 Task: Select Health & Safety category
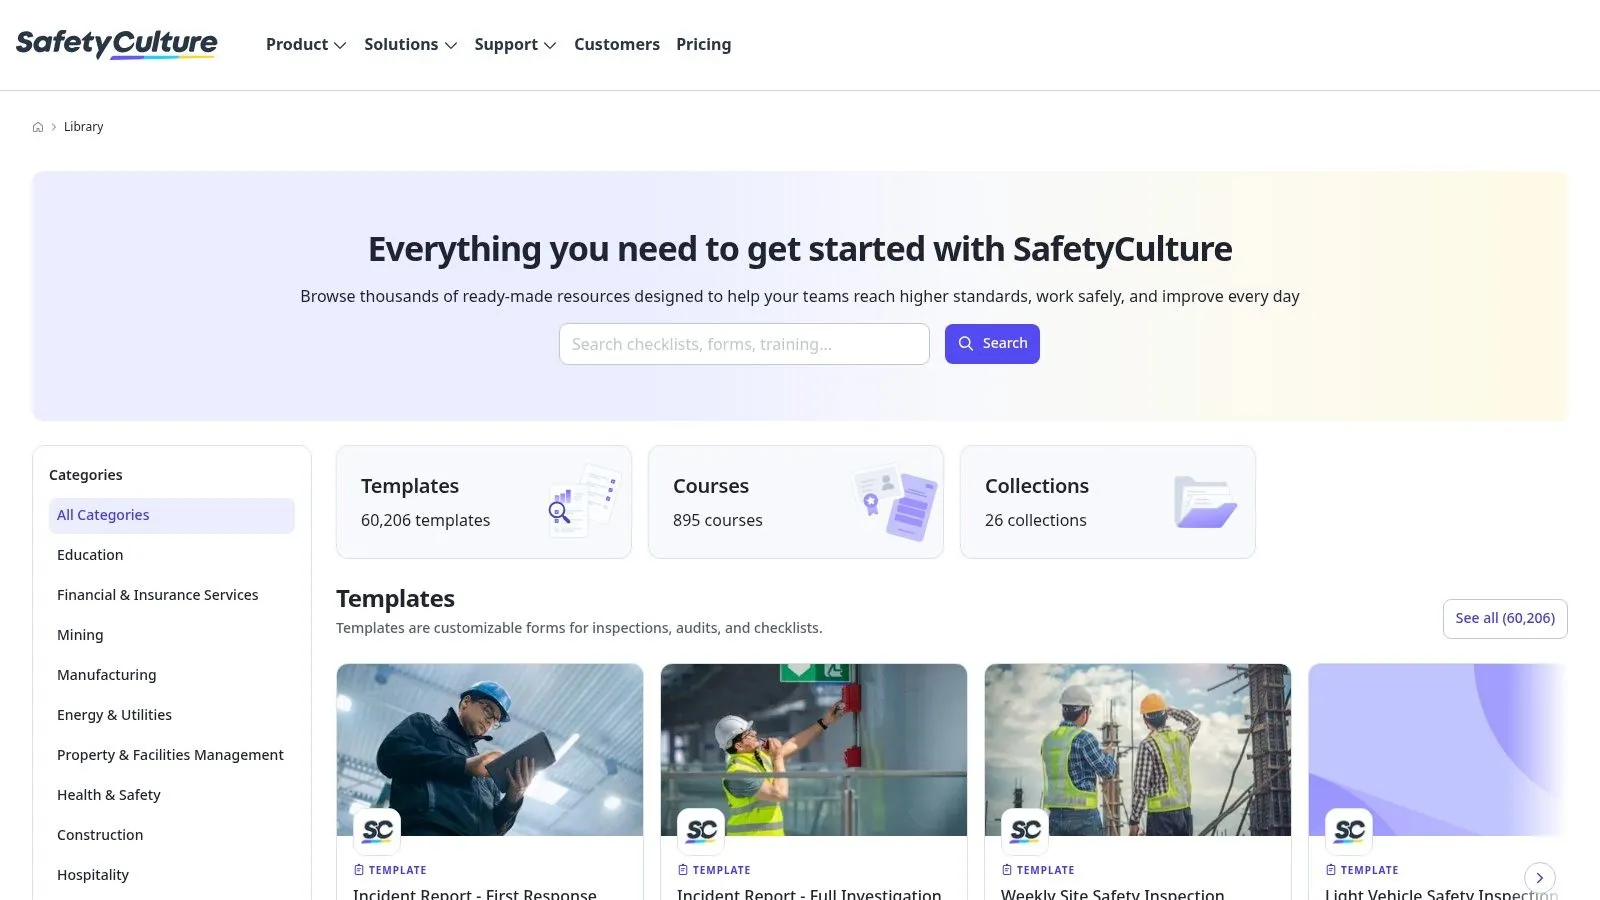point(172,795)
